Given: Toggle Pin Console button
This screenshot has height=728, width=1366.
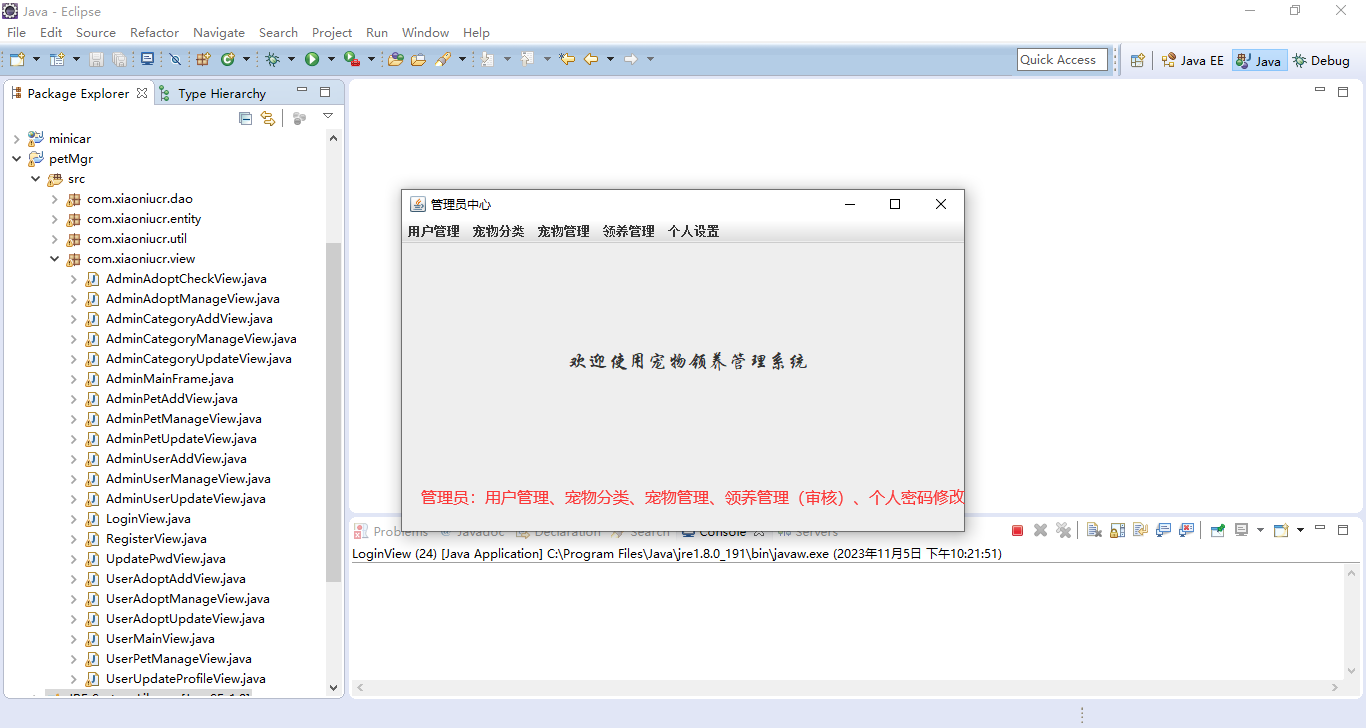Looking at the screenshot, I should [1217, 531].
